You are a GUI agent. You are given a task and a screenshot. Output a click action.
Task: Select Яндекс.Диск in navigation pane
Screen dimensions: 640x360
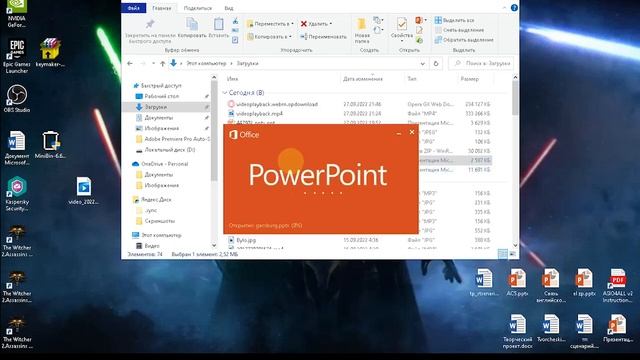pos(152,200)
